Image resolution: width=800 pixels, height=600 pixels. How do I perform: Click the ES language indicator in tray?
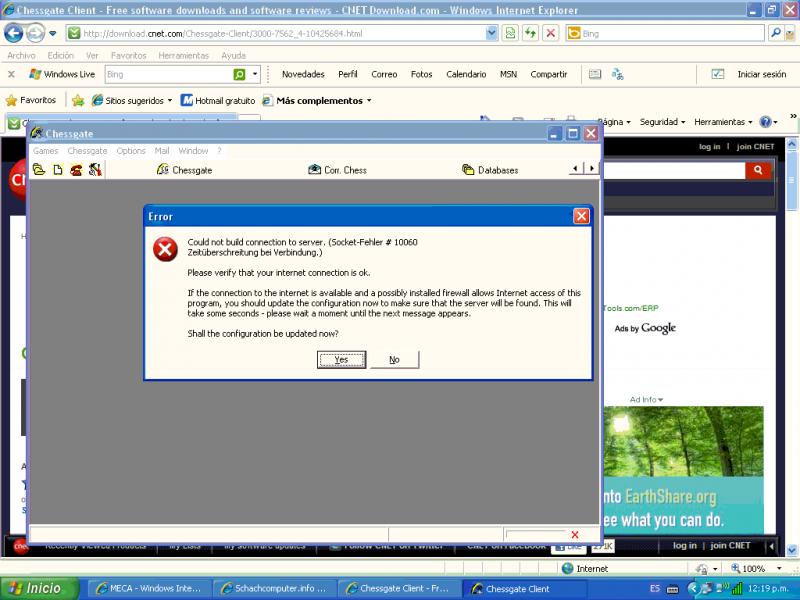pyautogui.click(x=655, y=588)
